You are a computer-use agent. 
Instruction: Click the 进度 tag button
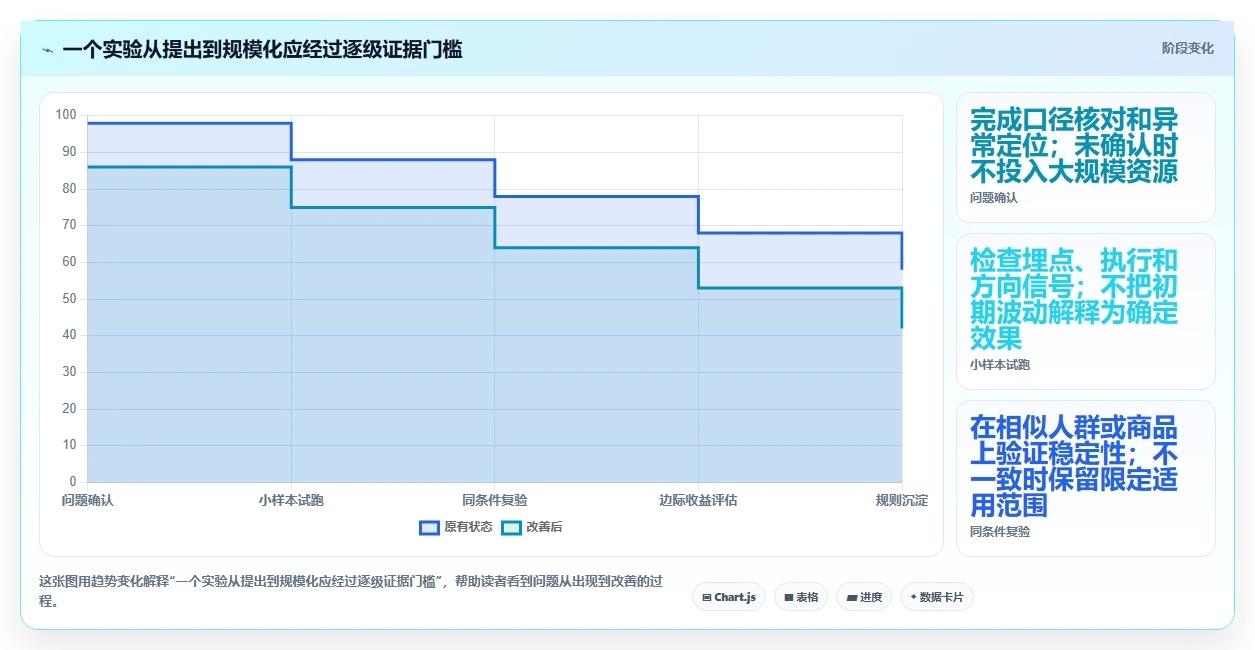point(864,597)
